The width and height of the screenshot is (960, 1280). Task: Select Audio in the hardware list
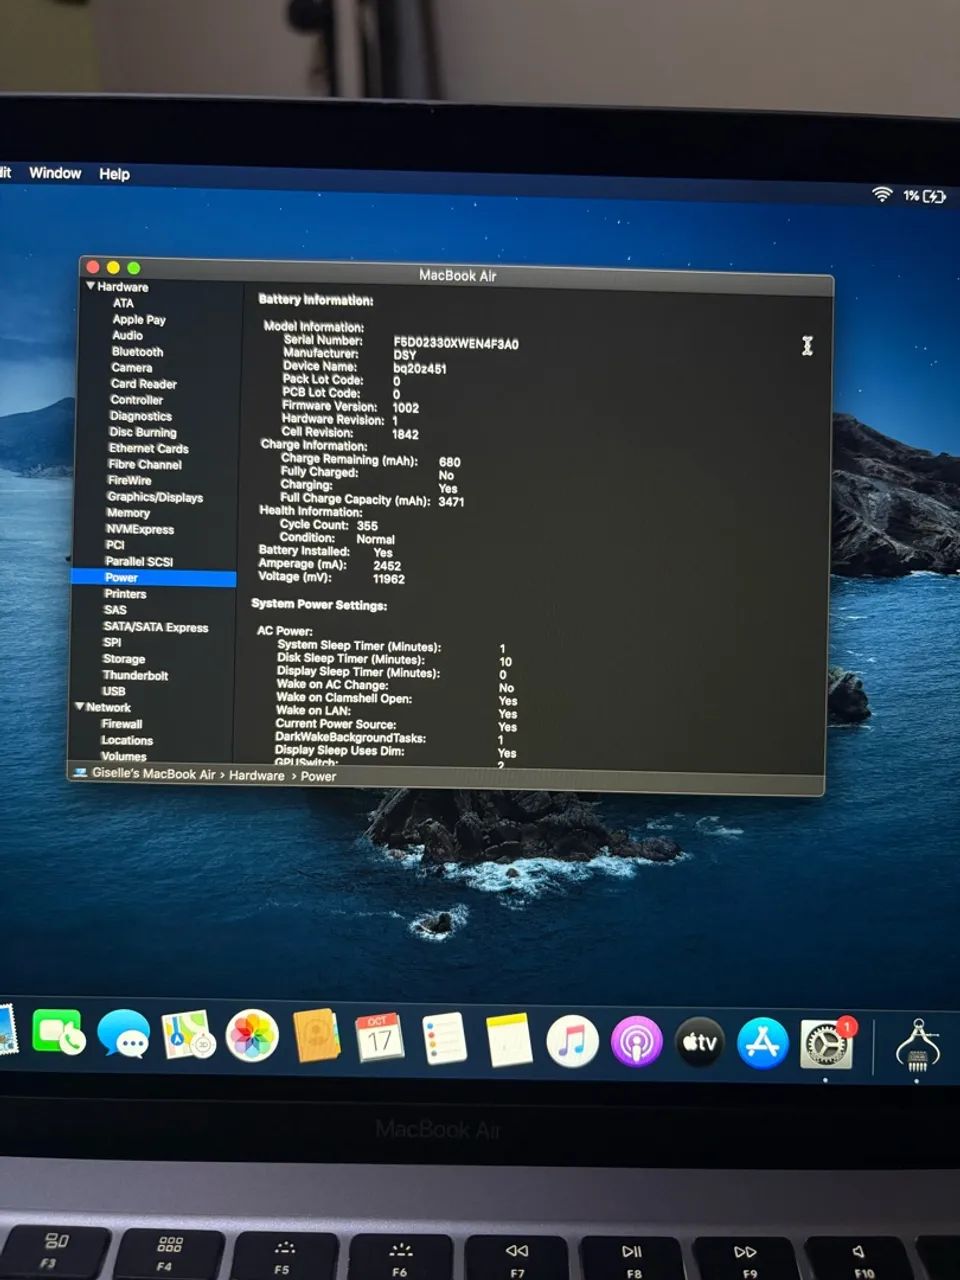(x=127, y=336)
